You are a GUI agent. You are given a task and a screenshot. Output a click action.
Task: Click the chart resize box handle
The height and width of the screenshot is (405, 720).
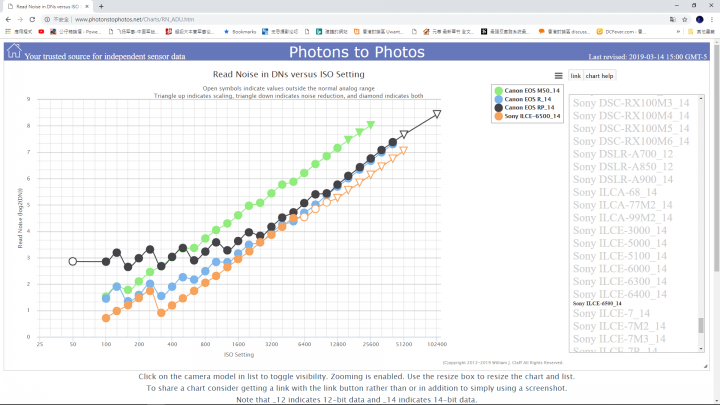coord(705,366)
